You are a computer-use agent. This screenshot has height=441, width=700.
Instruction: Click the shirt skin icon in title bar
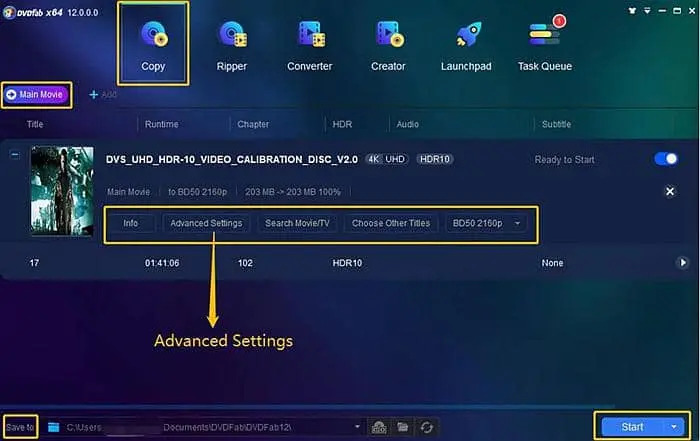click(632, 11)
